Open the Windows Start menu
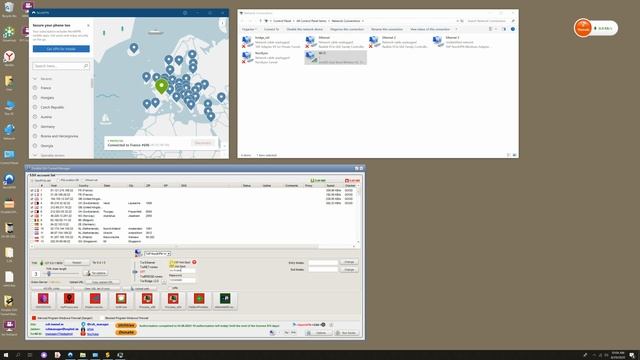Screen dimensions: 640x360 6,355
